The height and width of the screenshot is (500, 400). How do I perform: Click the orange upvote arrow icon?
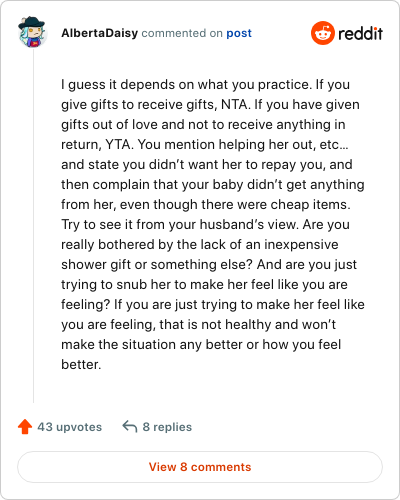(25, 427)
